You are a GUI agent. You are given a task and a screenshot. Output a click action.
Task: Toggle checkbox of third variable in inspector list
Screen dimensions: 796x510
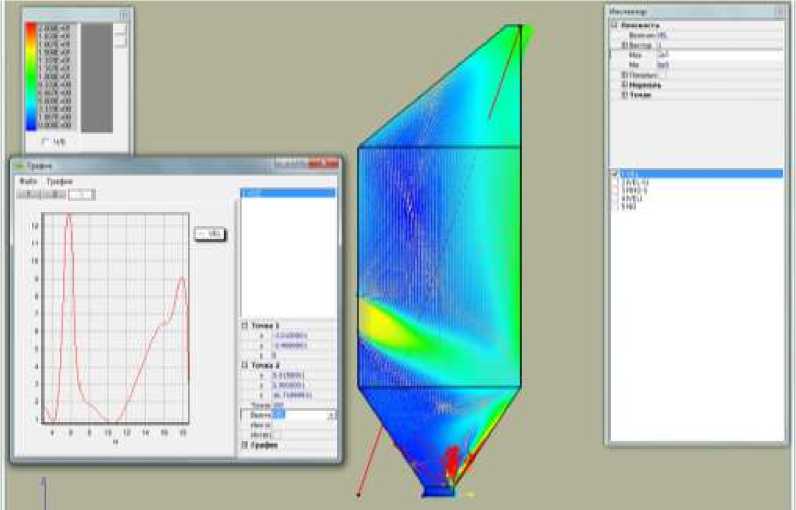615,190
